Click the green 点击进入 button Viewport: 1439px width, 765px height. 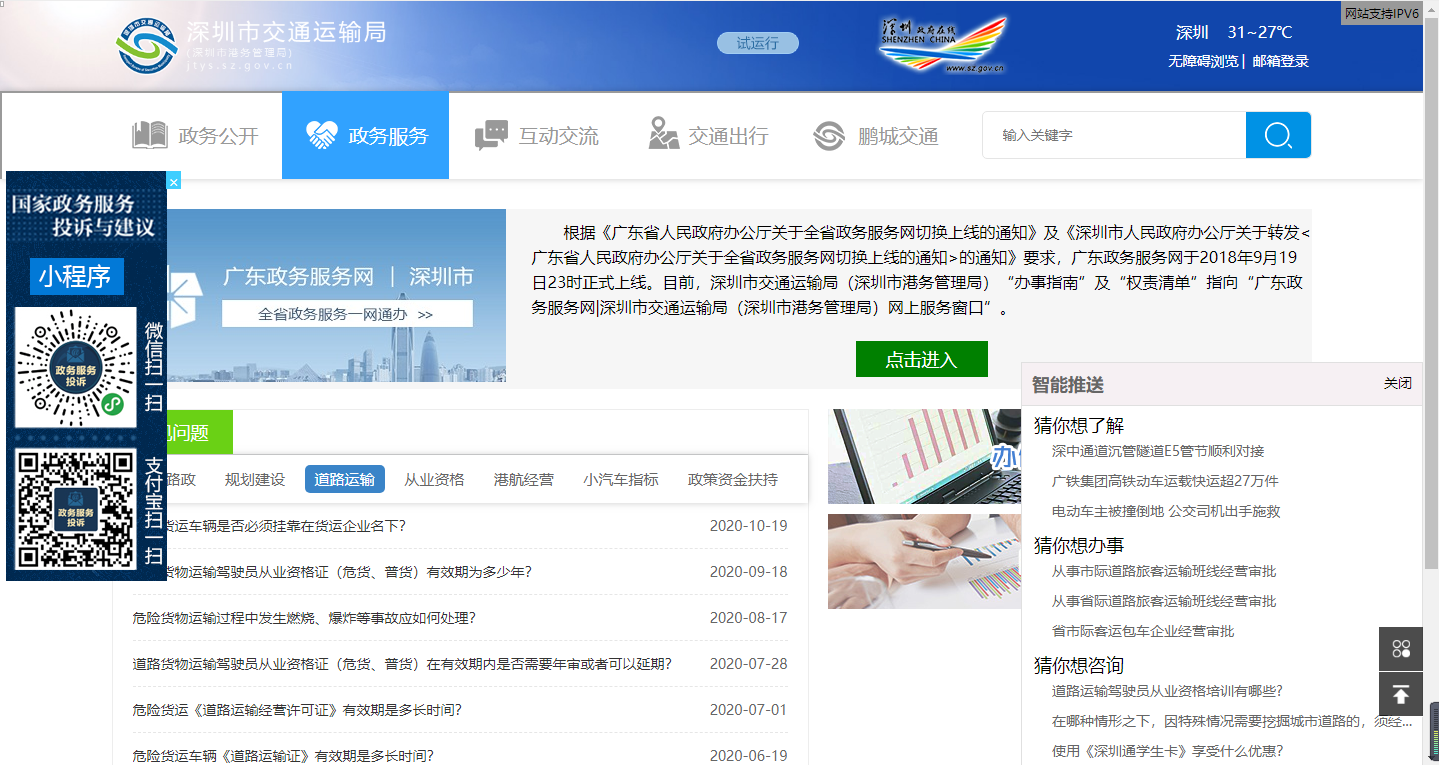[921, 359]
